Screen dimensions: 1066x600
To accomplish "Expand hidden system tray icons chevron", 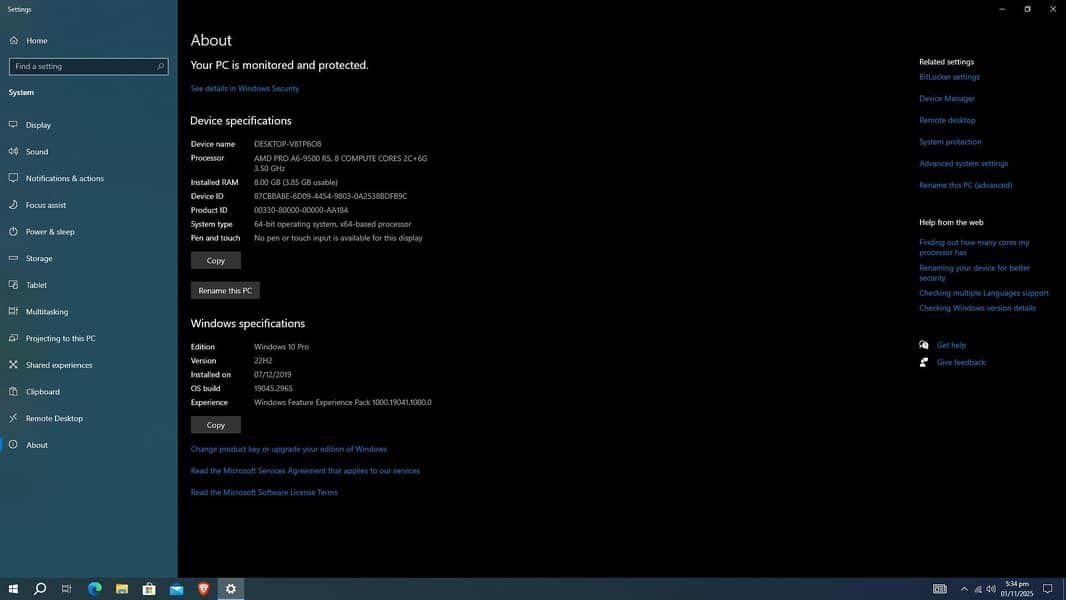I will 964,589.
